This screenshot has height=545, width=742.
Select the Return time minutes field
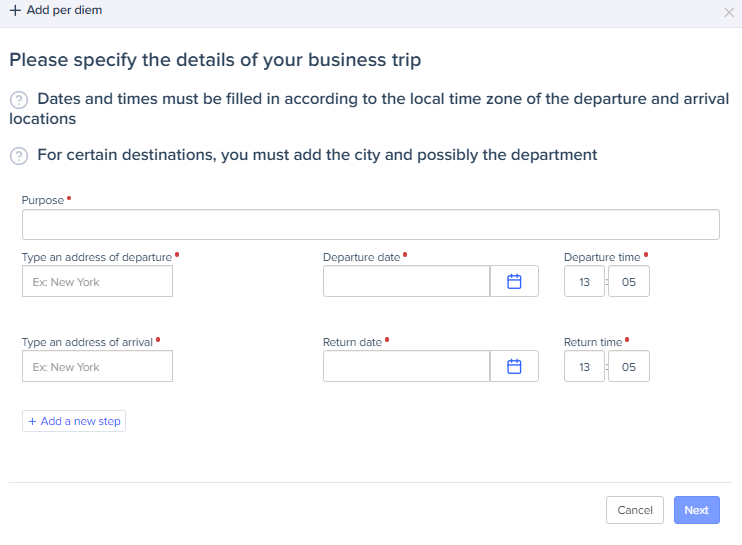[x=629, y=367]
